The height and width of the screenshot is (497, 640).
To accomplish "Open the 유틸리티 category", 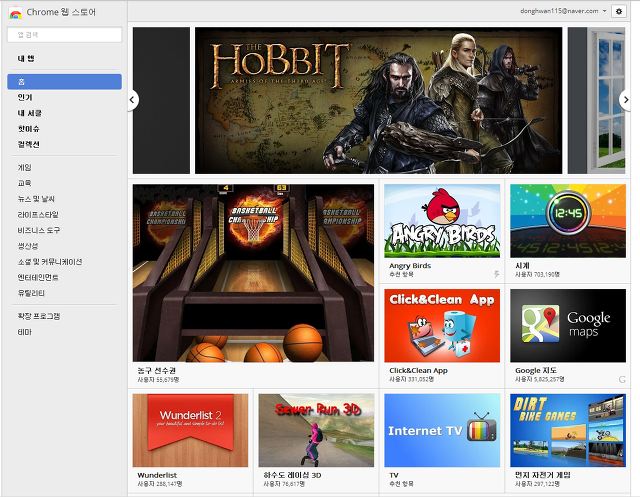I will 31,293.
